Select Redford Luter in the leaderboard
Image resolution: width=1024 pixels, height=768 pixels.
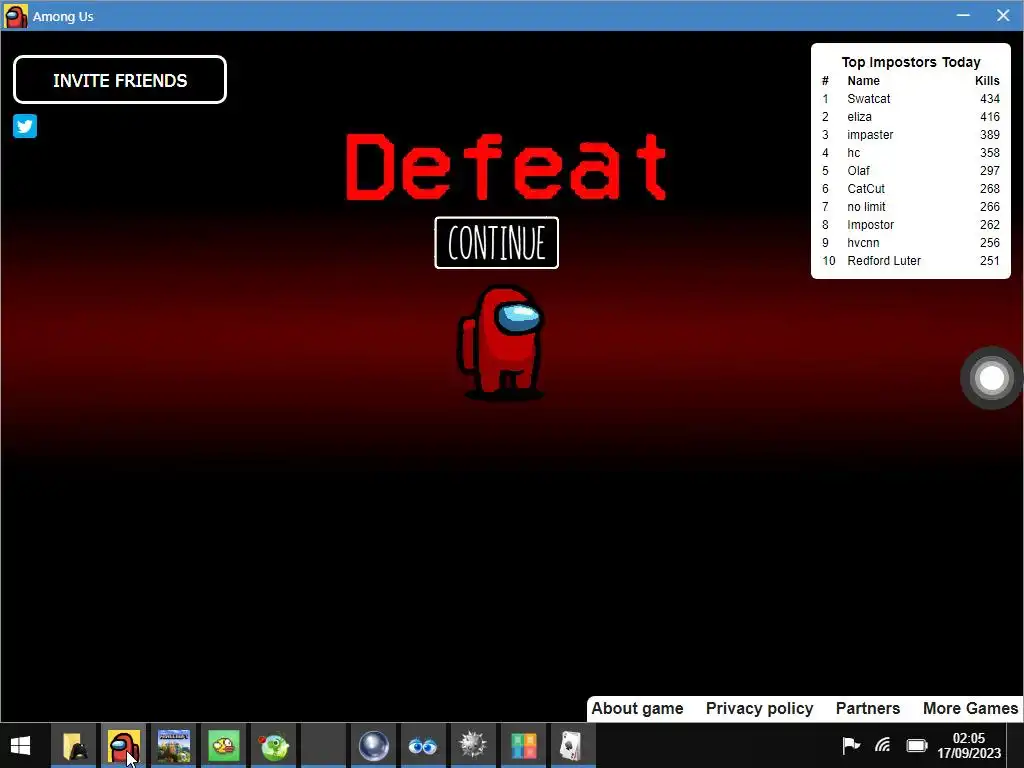pos(884,261)
